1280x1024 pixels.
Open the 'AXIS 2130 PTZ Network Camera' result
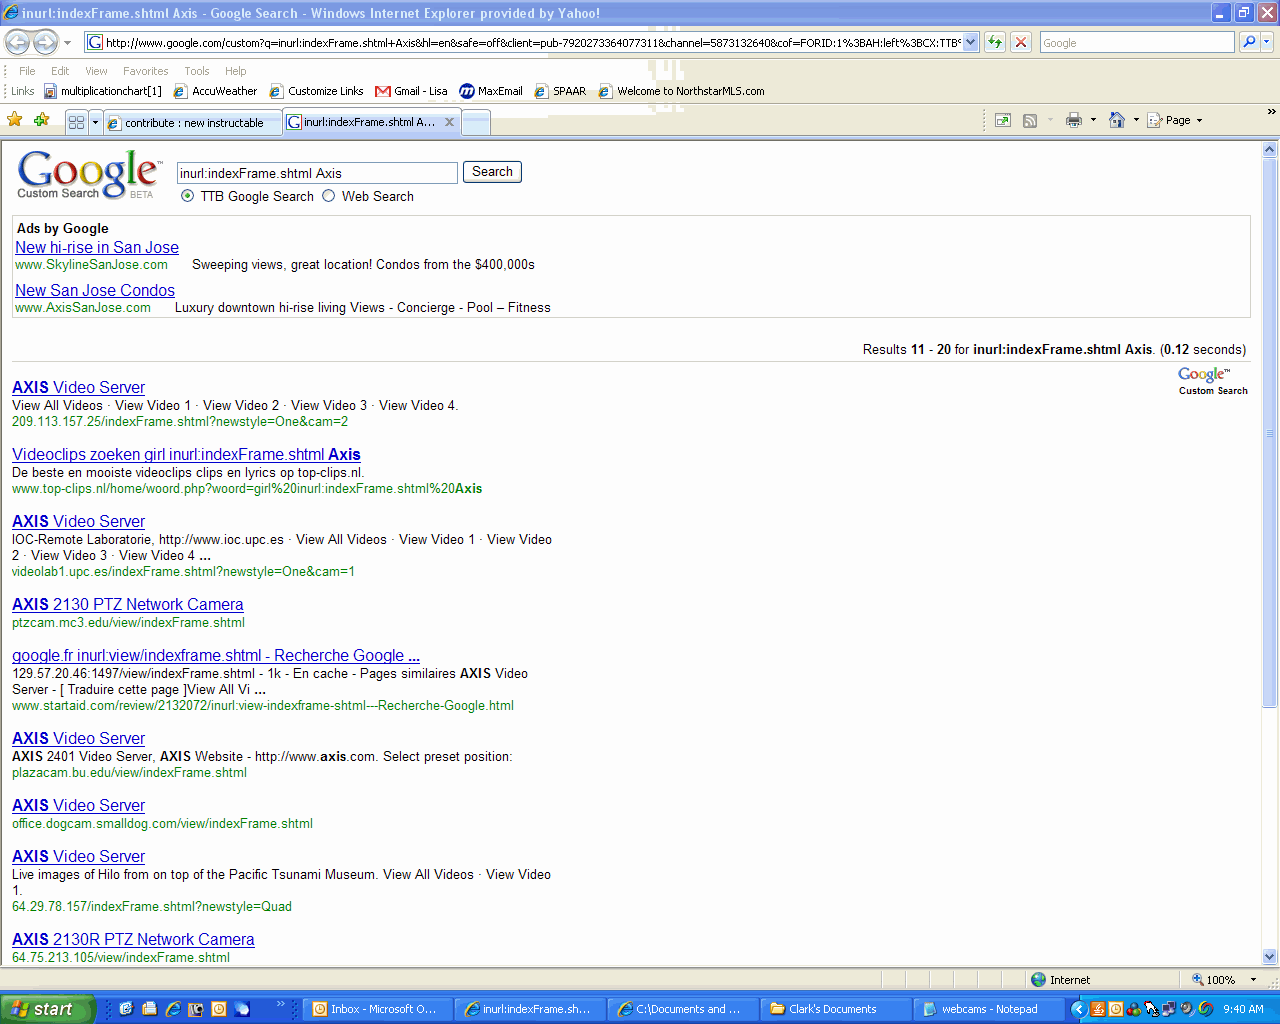coord(128,605)
